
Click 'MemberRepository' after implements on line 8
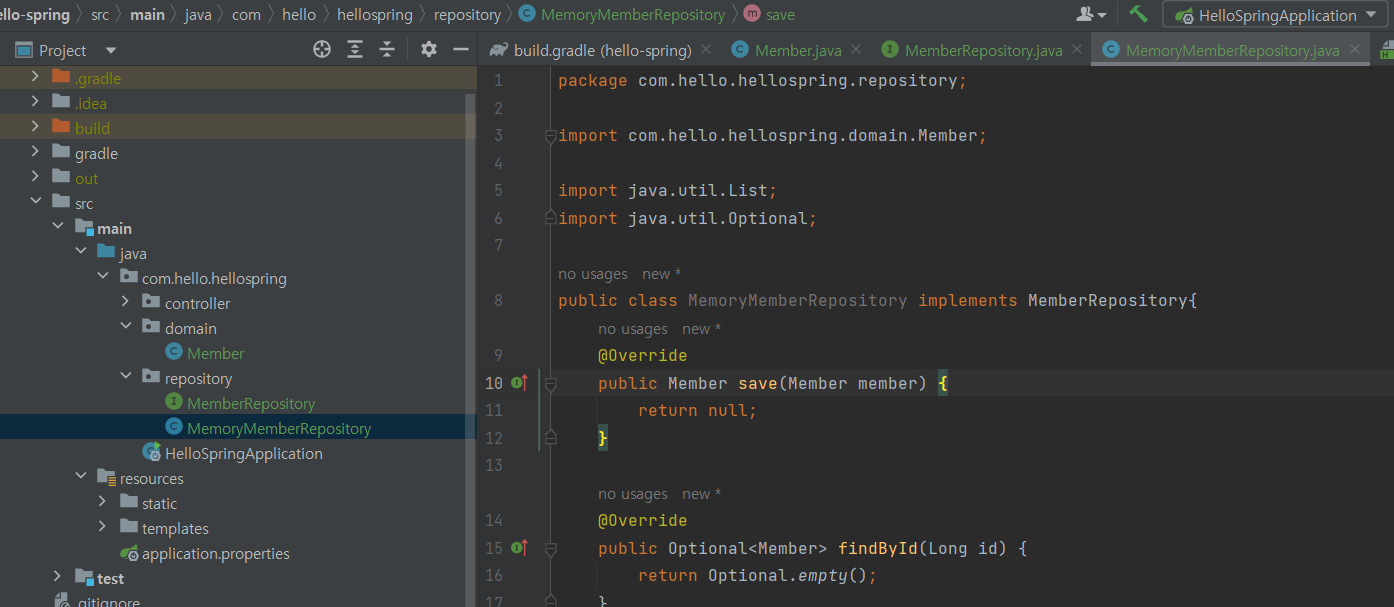pyautogui.click(x=1107, y=300)
